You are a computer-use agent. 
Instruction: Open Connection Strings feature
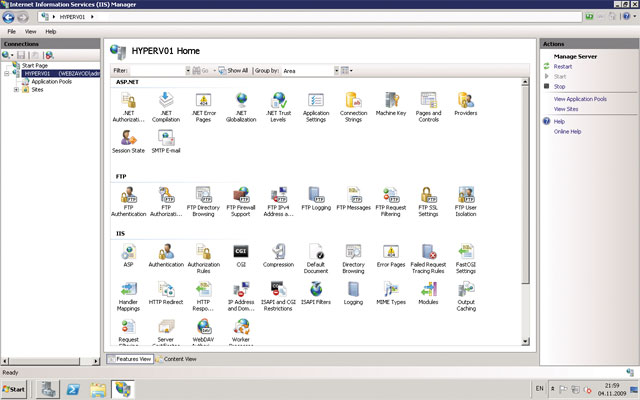353,107
